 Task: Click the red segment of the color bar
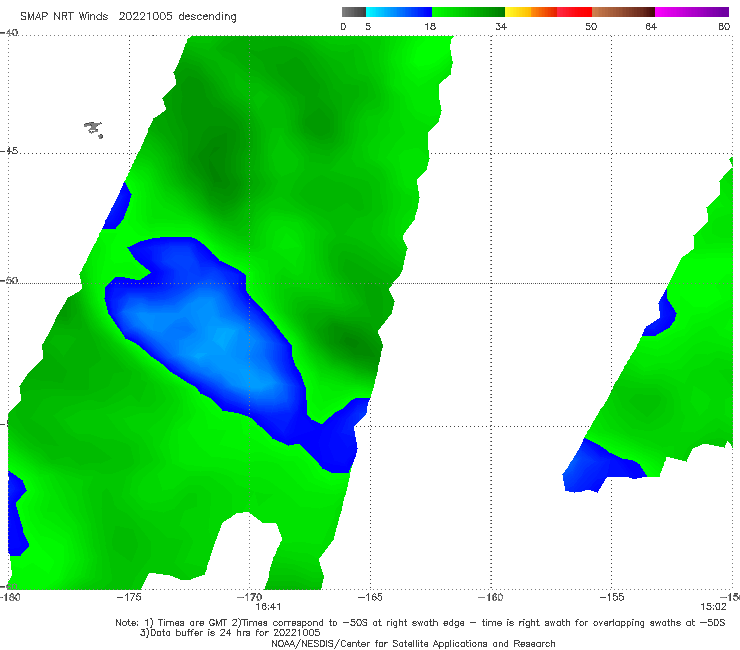pos(574,12)
